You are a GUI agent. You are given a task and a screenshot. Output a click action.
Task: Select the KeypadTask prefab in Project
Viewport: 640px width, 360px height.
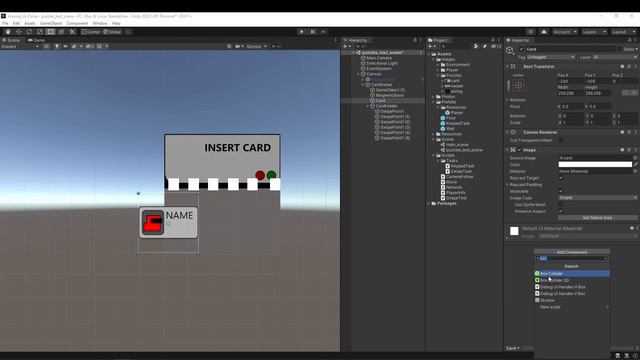pos(458,123)
